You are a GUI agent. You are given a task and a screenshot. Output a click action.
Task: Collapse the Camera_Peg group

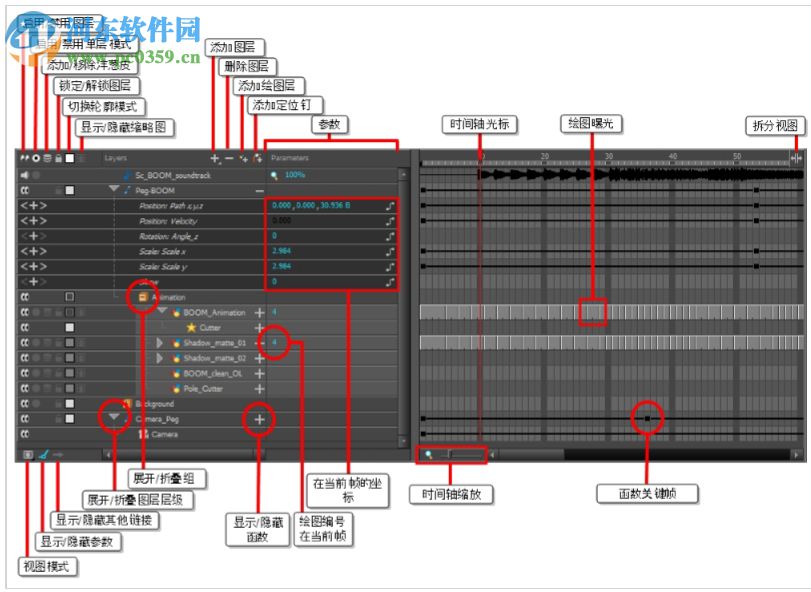tap(114, 417)
